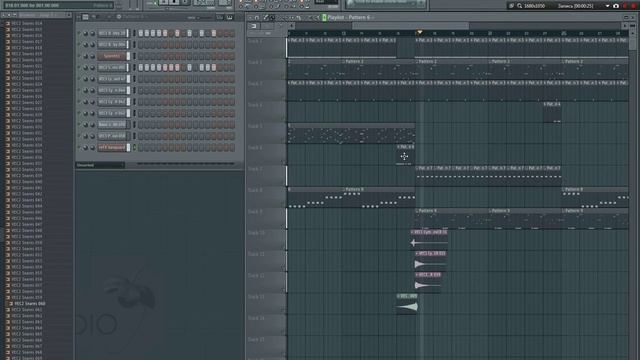Turn off the first step of the first channel

click(x=141, y=33)
